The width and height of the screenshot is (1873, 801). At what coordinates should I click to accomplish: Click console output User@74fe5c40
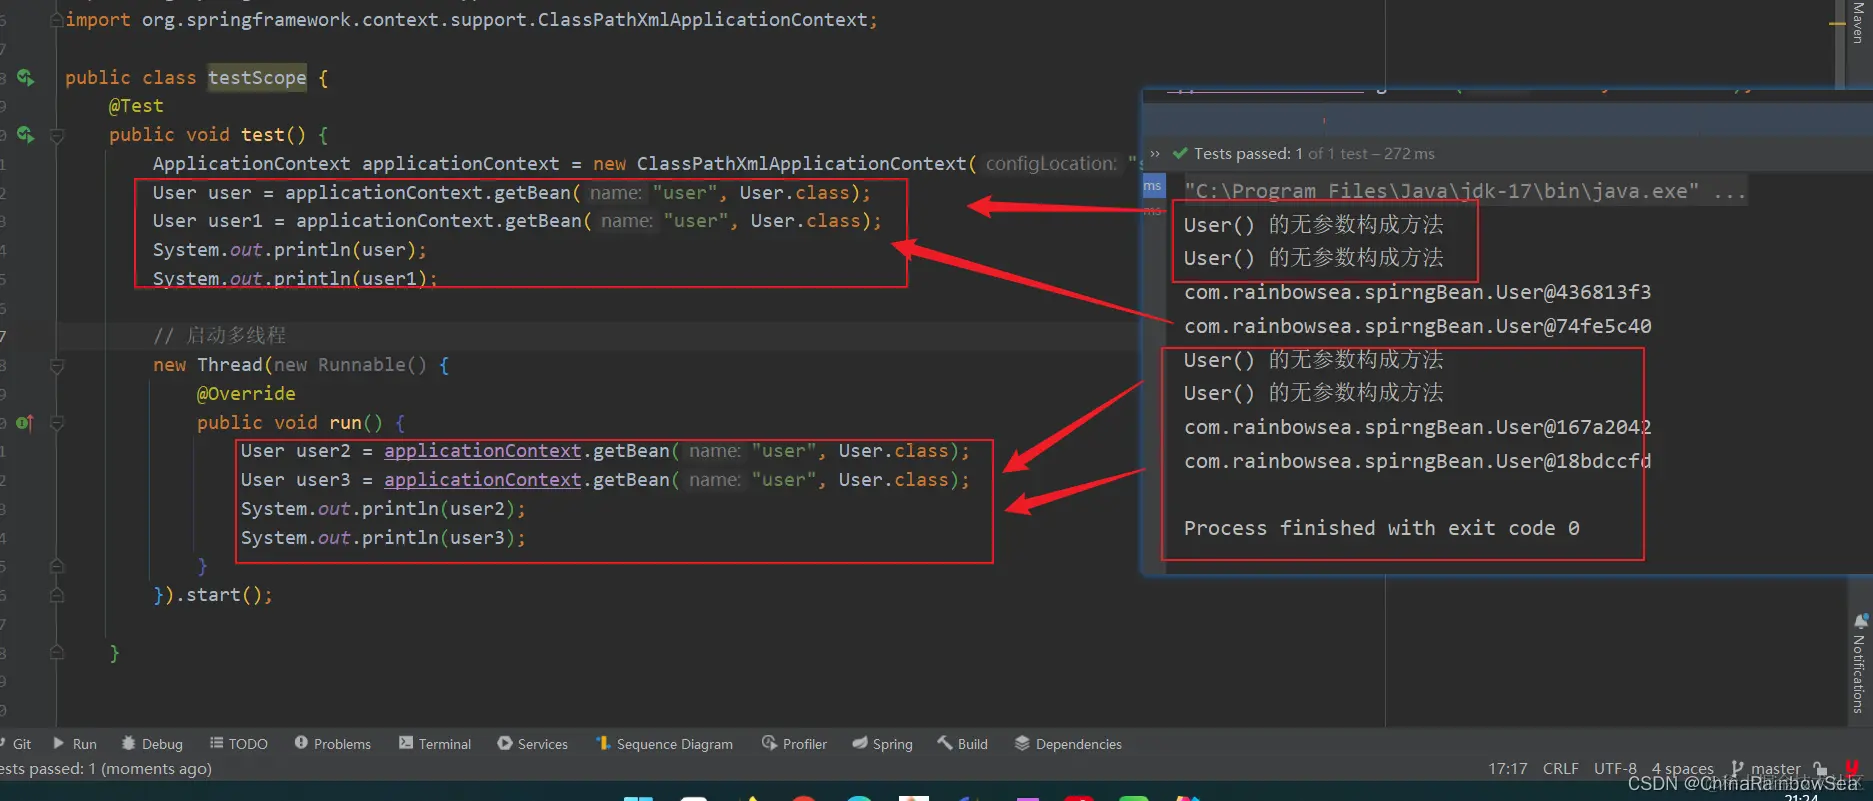click(x=1418, y=326)
